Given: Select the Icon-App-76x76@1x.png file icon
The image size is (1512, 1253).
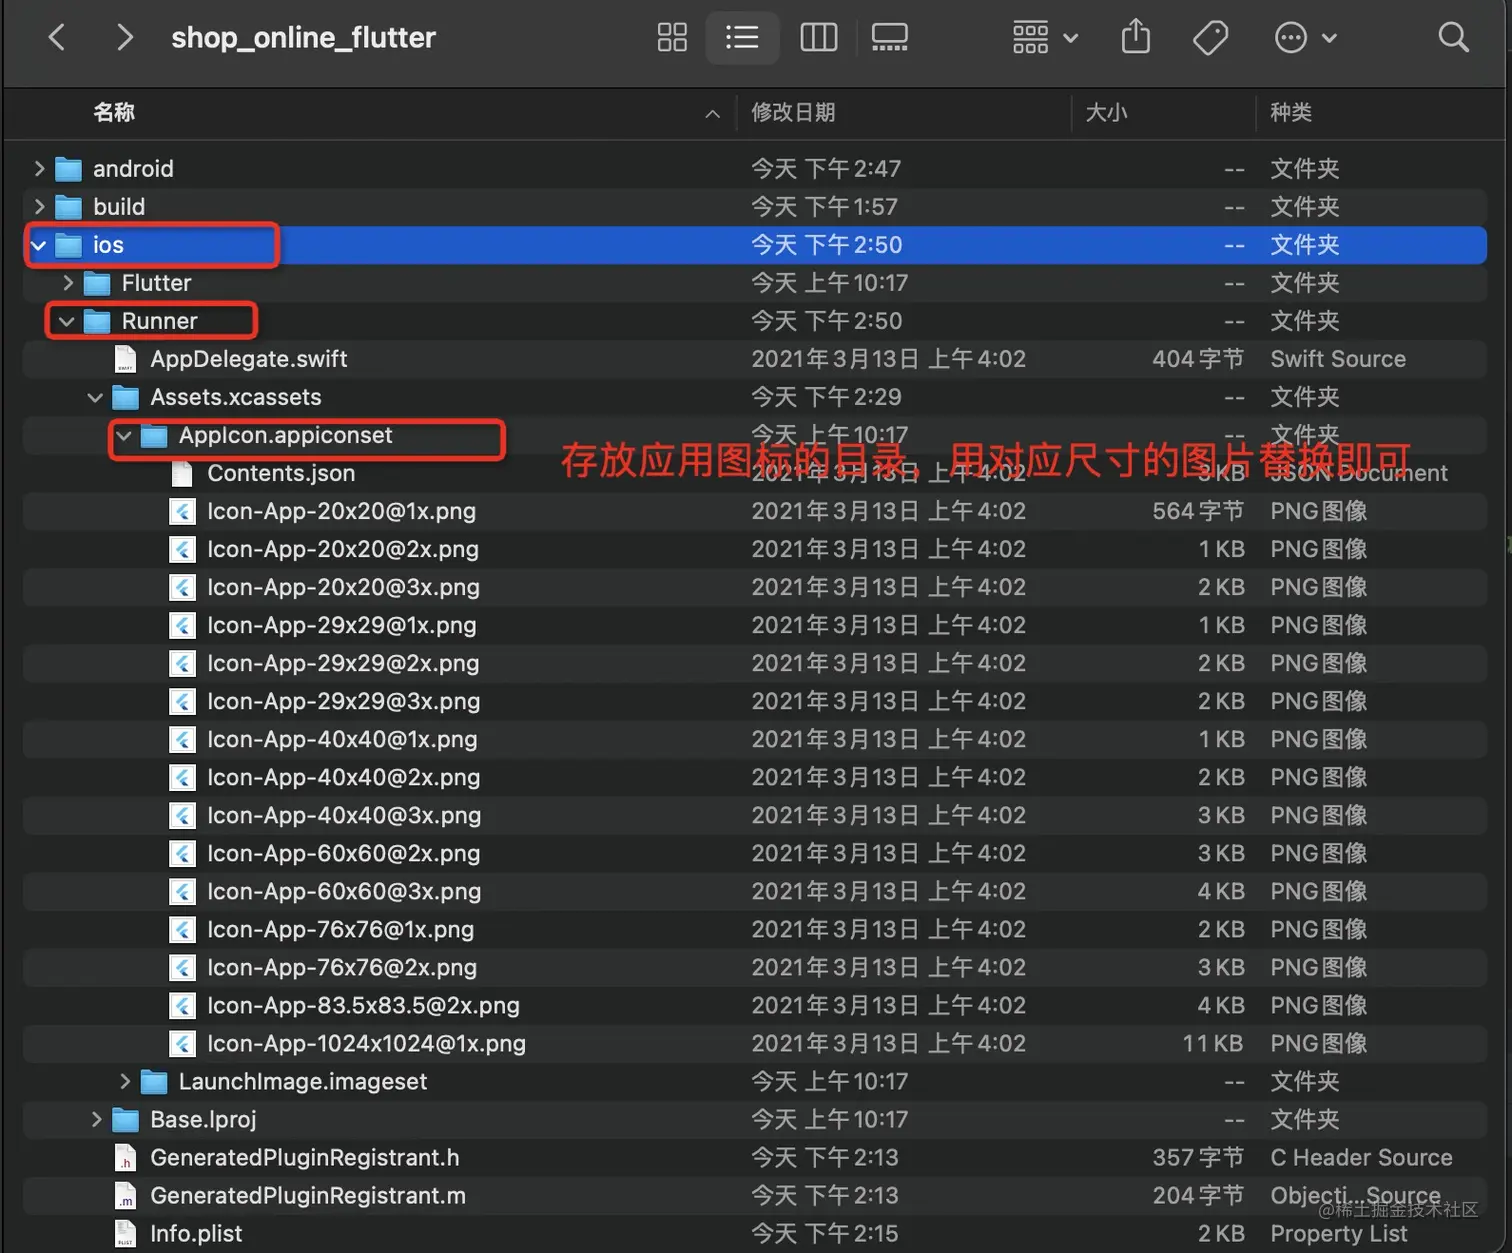Looking at the screenshot, I should [x=182, y=929].
